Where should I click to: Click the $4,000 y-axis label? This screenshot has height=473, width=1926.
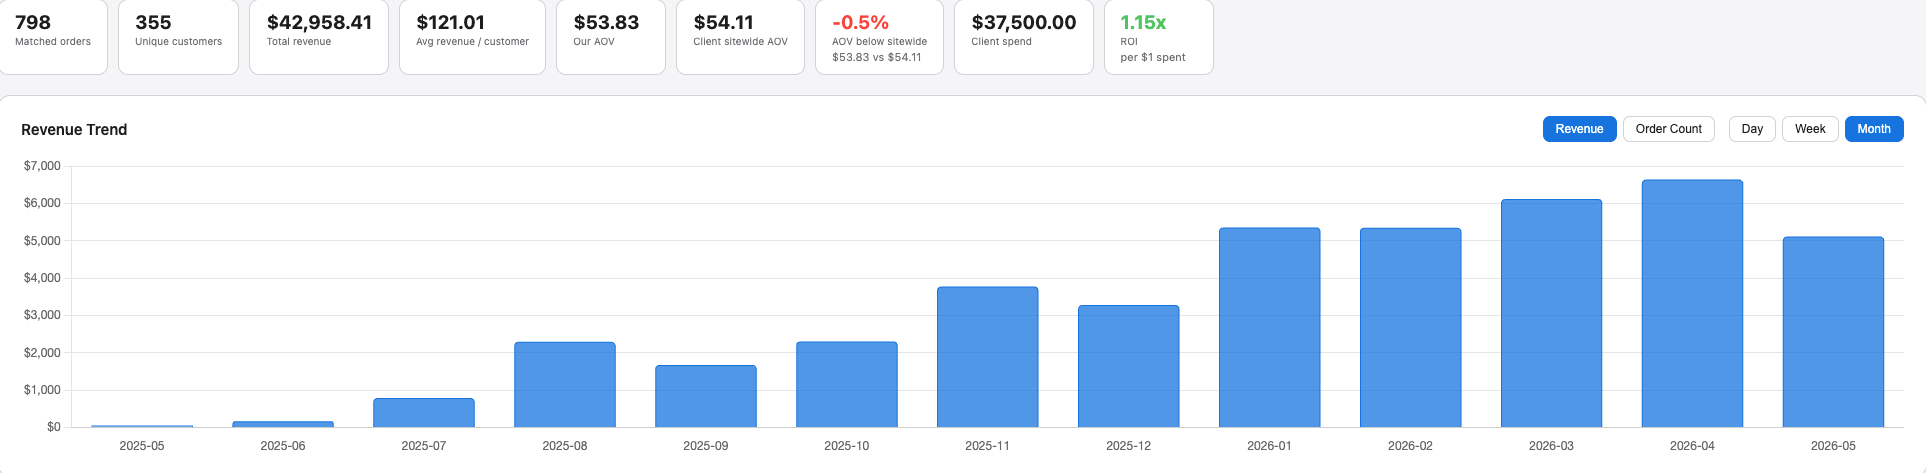(x=42, y=278)
